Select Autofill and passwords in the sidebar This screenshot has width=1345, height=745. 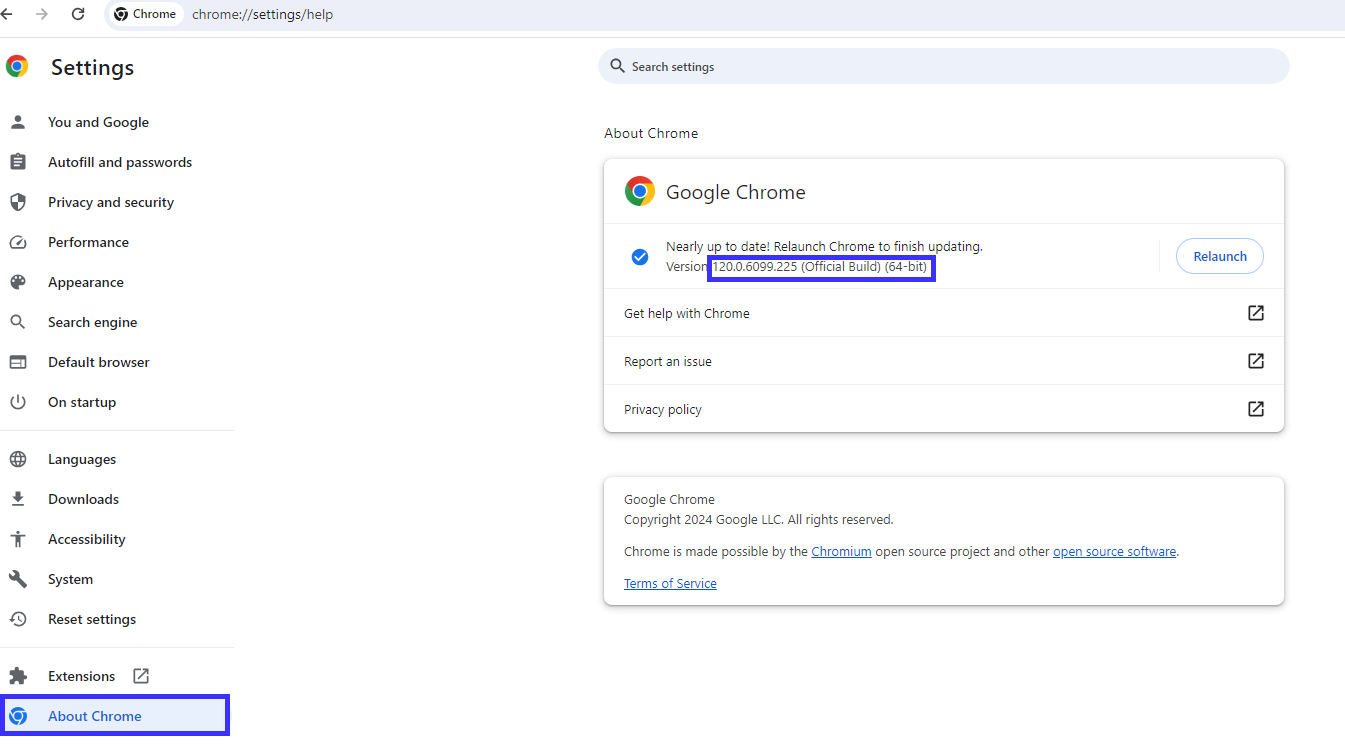120,162
